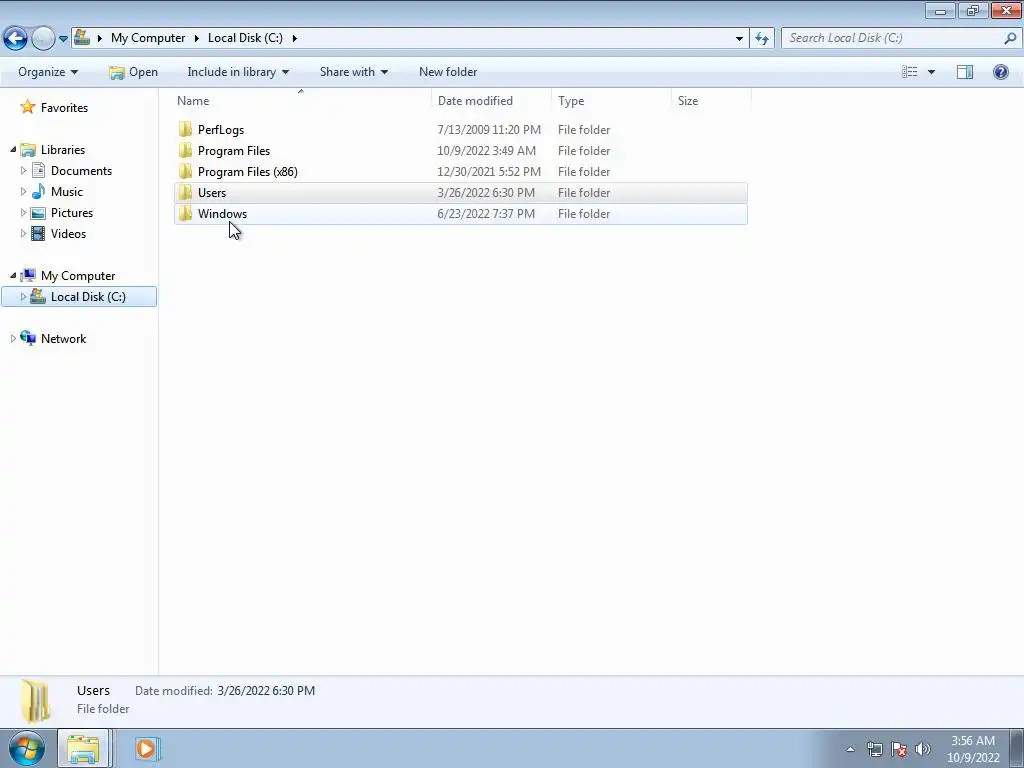The width and height of the screenshot is (1024, 768).
Task: Collapse the Libraries tree node
Action: [x=13, y=150]
